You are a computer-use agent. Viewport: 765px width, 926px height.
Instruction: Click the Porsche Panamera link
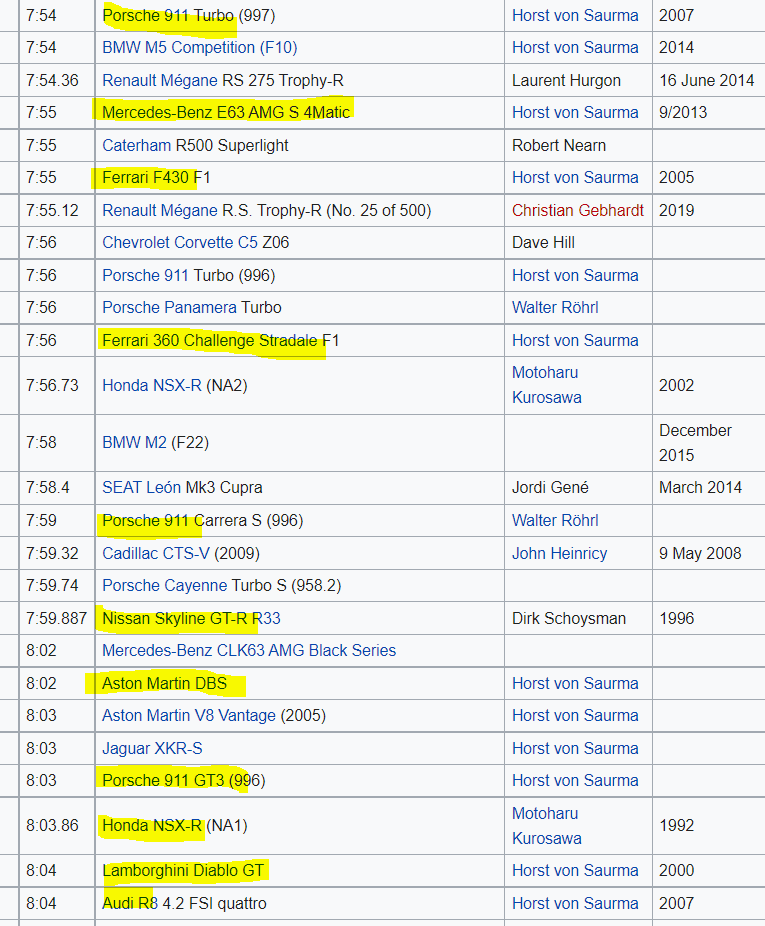tap(170, 308)
